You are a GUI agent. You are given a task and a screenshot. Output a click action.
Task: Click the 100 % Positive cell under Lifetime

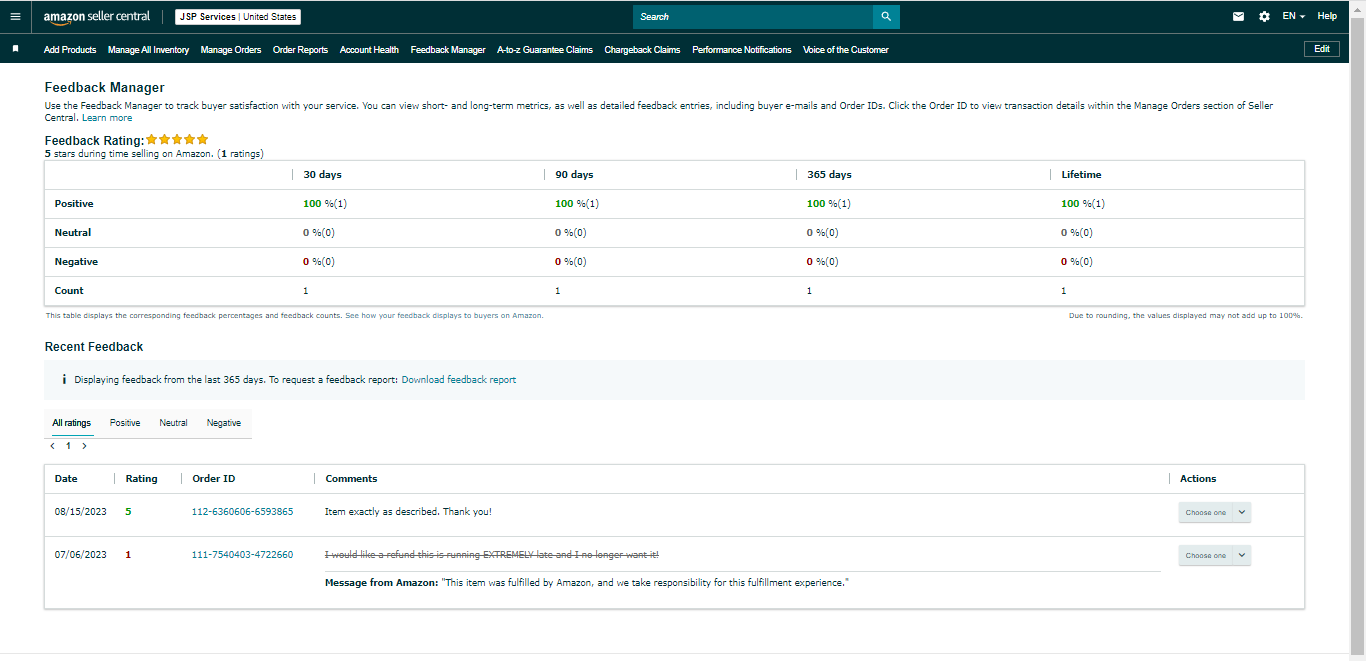(1083, 204)
